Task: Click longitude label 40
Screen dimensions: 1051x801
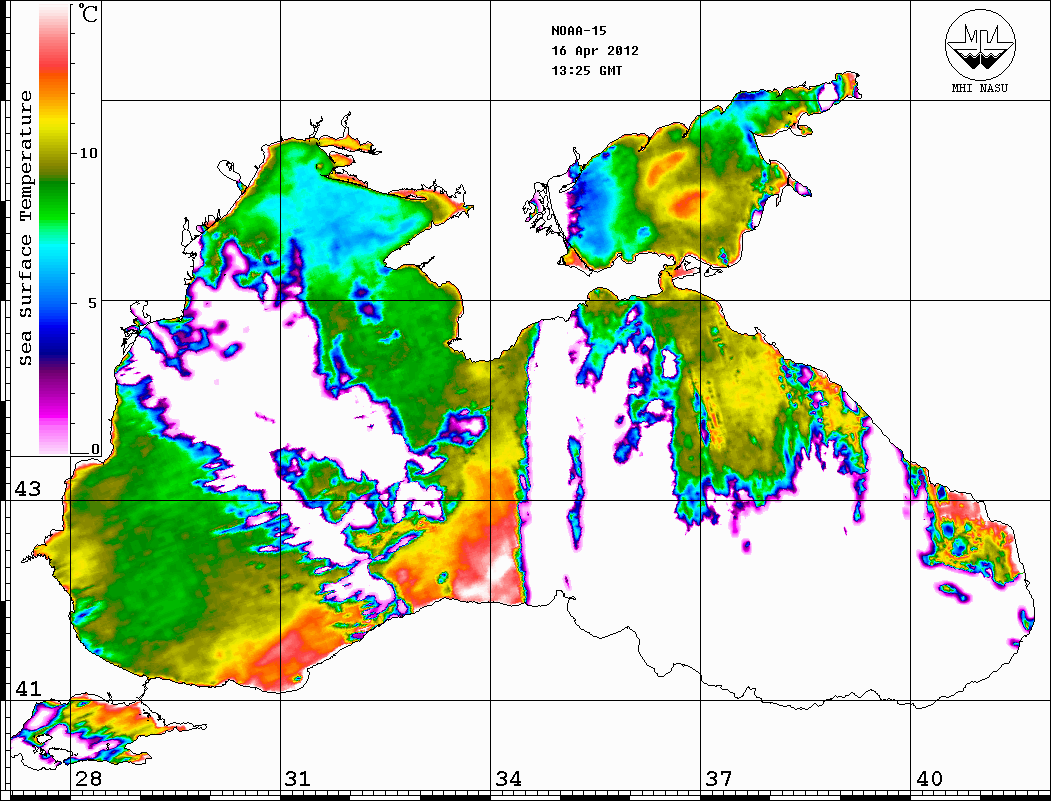Action: coord(929,778)
